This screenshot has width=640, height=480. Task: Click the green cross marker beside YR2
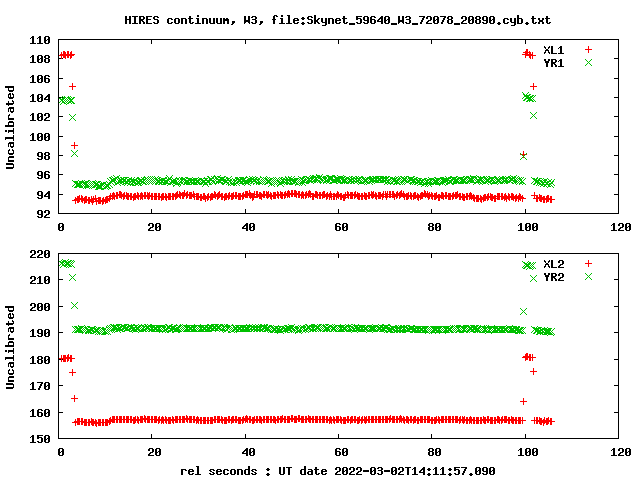click(588, 277)
